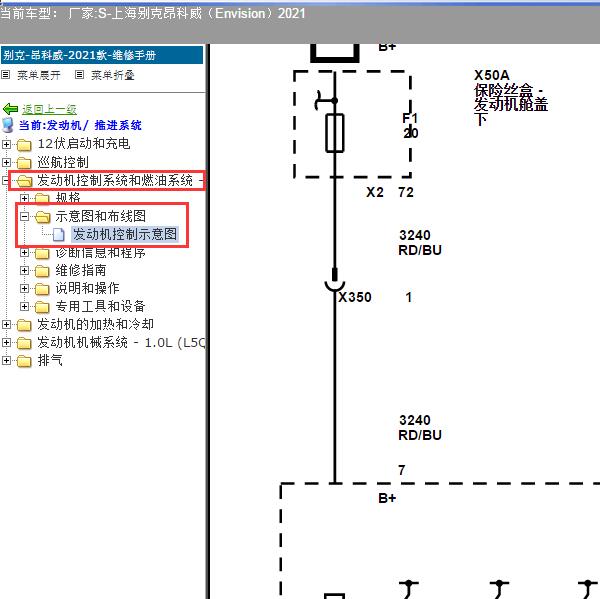
Task: Expand the 发动机机械系统 tree node
Action: [6, 343]
